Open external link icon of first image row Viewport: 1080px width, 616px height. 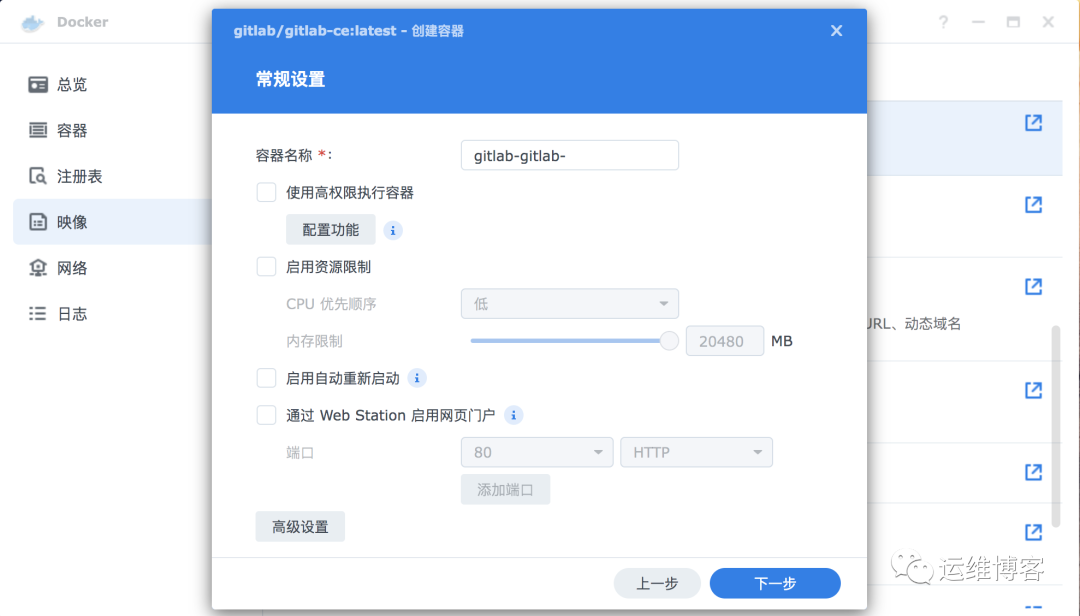click(1033, 123)
